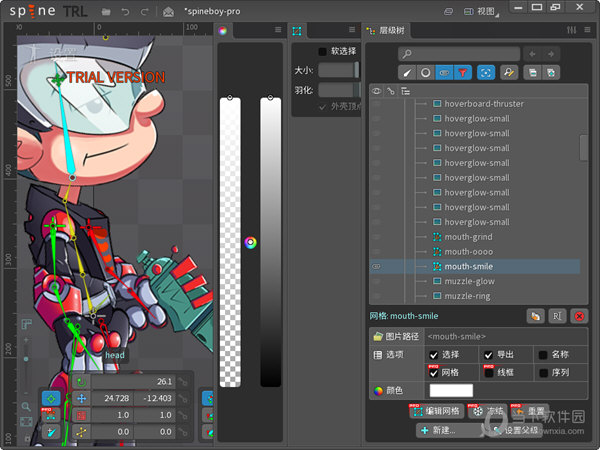Toggle 导出 export checkbox
Image resolution: width=600 pixels, height=450 pixels.
click(488, 355)
